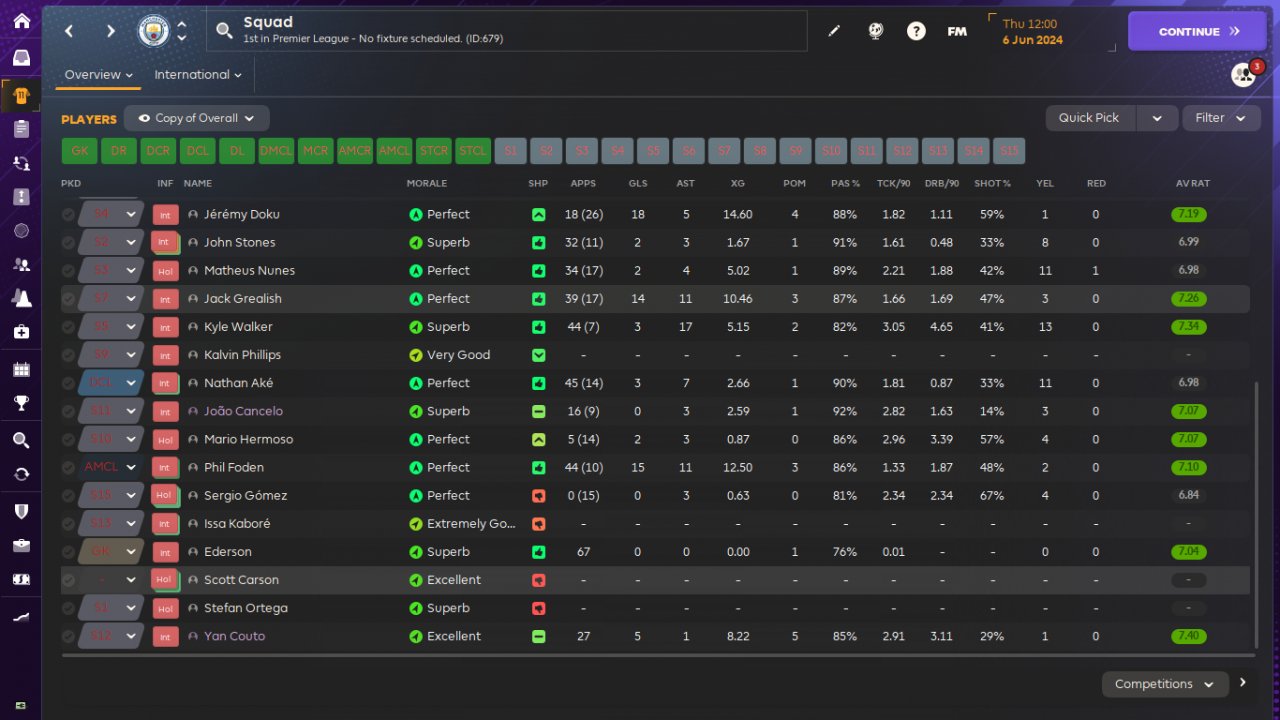Open the Inbox tray icon in sidebar
The image size is (1280, 720).
pos(21,58)
